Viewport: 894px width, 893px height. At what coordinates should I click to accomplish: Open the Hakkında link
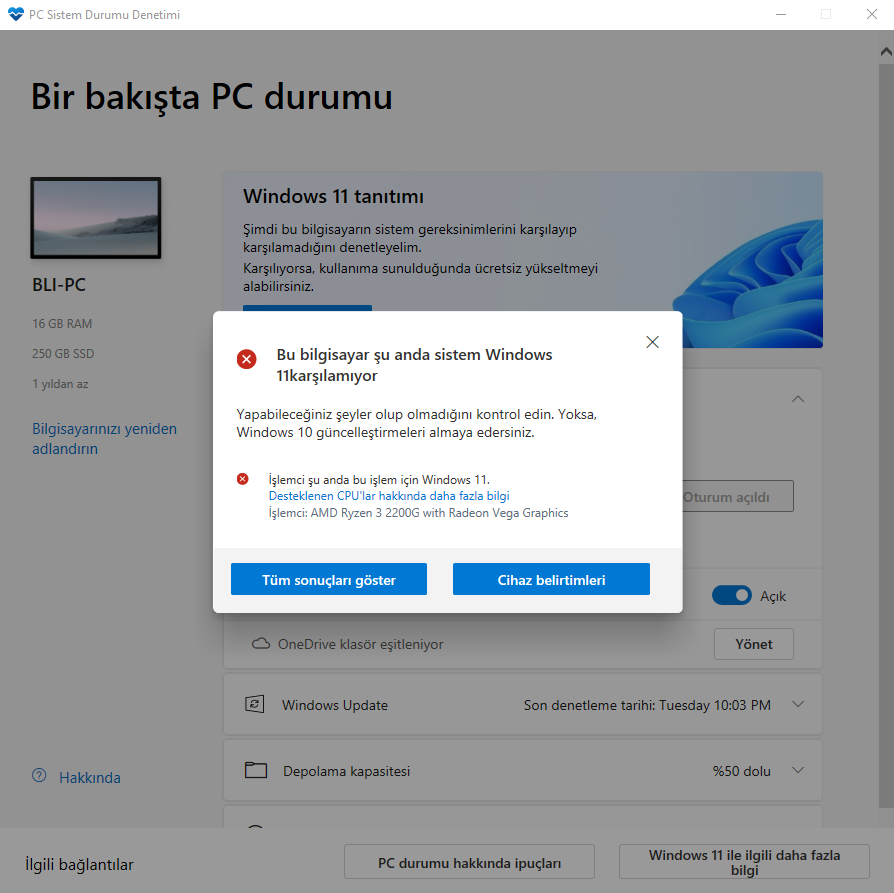pos(90,778)
